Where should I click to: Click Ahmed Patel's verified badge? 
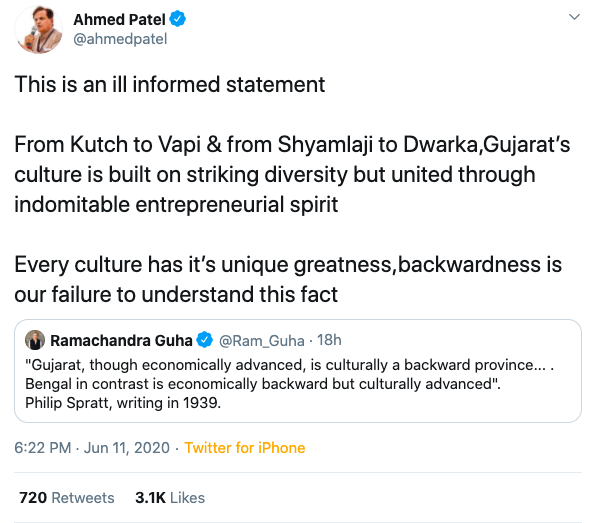[178, 19]
